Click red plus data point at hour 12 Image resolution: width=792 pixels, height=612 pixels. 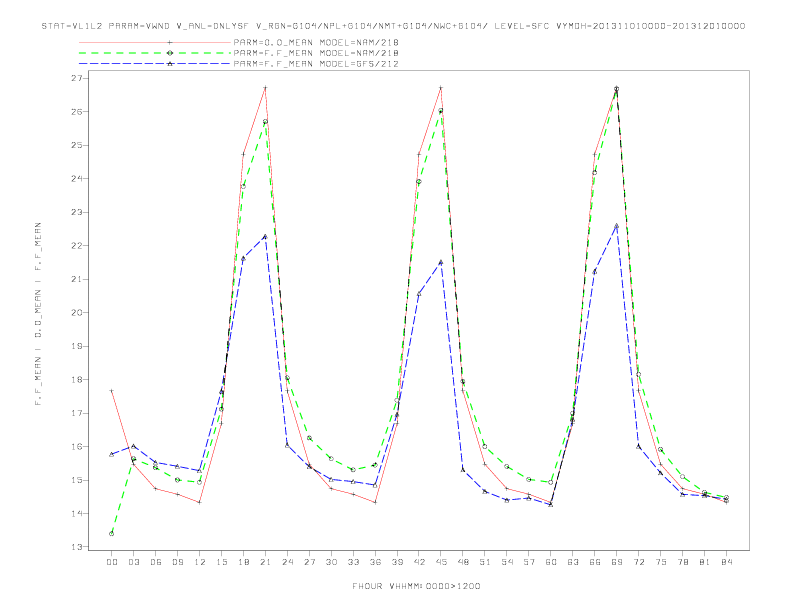click(x=200, y=502)
